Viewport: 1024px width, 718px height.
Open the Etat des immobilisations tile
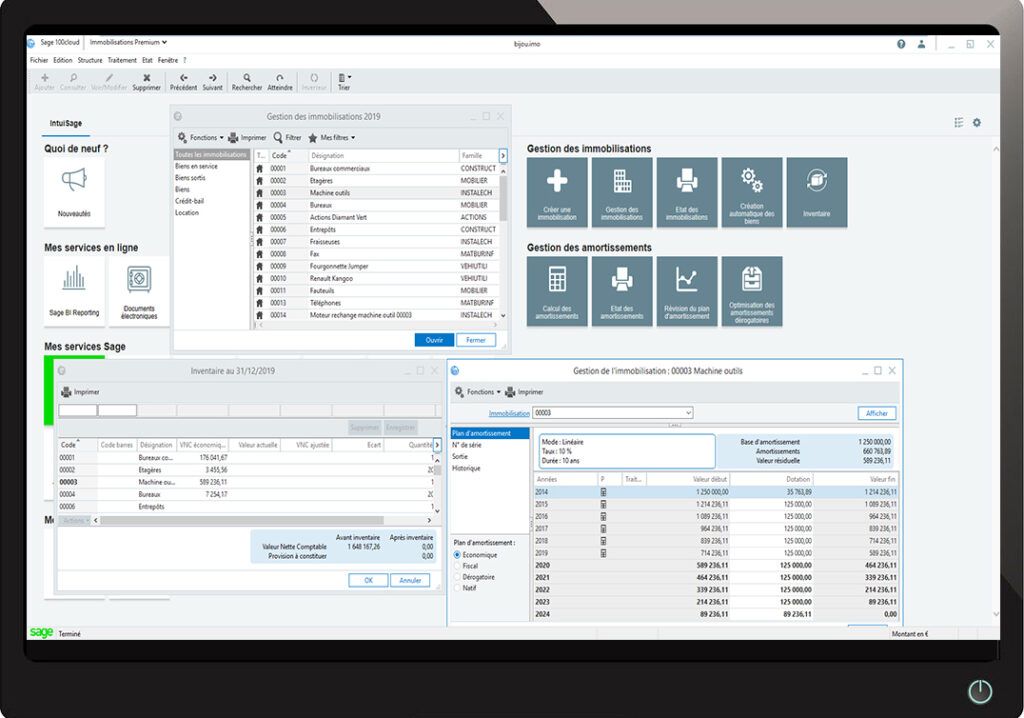coord(687,191)
